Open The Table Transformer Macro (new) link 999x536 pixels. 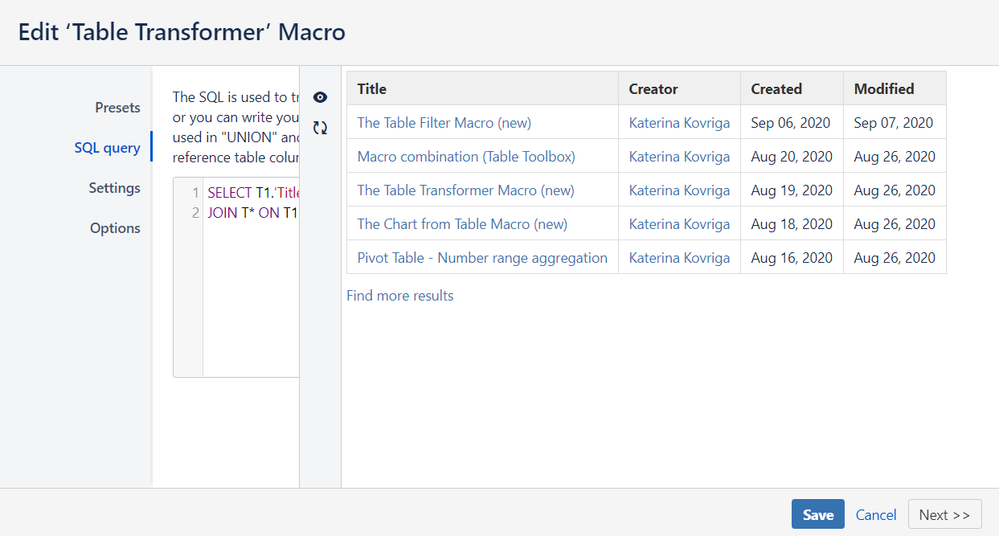click(x=465, y=190)
